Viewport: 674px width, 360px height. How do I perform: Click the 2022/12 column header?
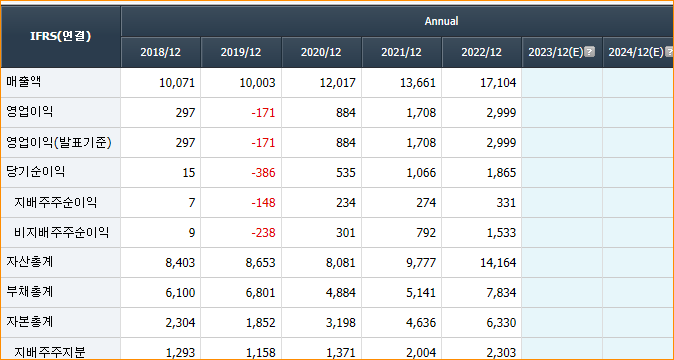click(x=481, y=52)
